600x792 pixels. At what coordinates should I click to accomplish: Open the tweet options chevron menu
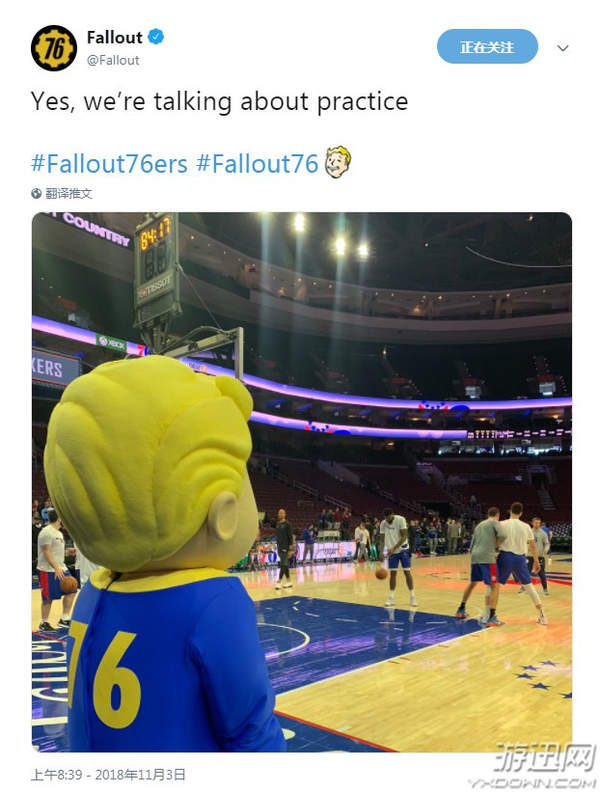[x=562, y=48]
